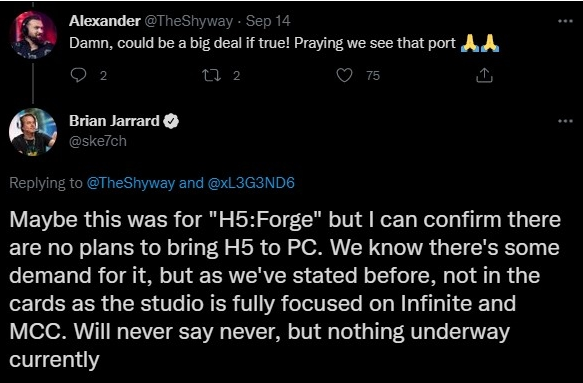The image size is (583, 383).
Task: Click Brian Jarrard's verified badge
Action: (x=171, y=121)
